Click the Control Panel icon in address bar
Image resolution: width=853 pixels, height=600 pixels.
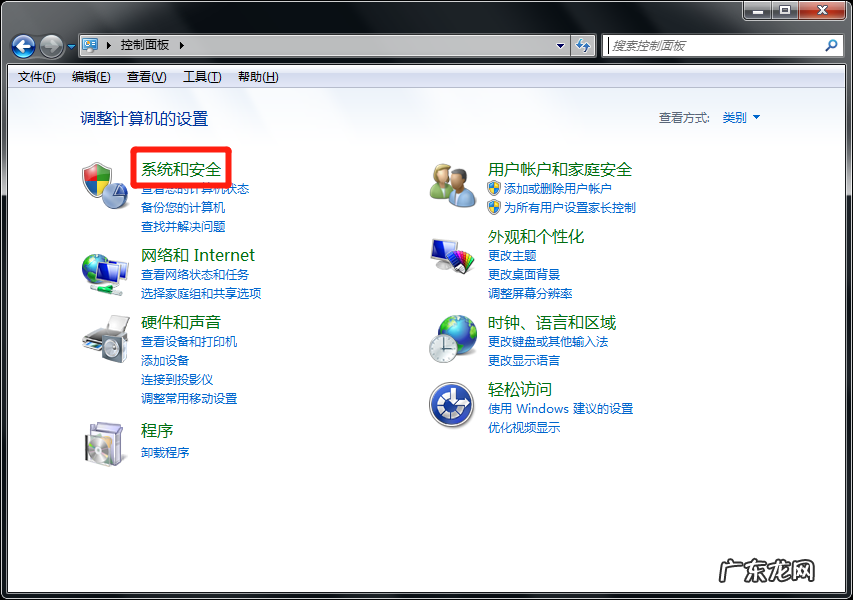pyautogui.click(x=90, y=45)
